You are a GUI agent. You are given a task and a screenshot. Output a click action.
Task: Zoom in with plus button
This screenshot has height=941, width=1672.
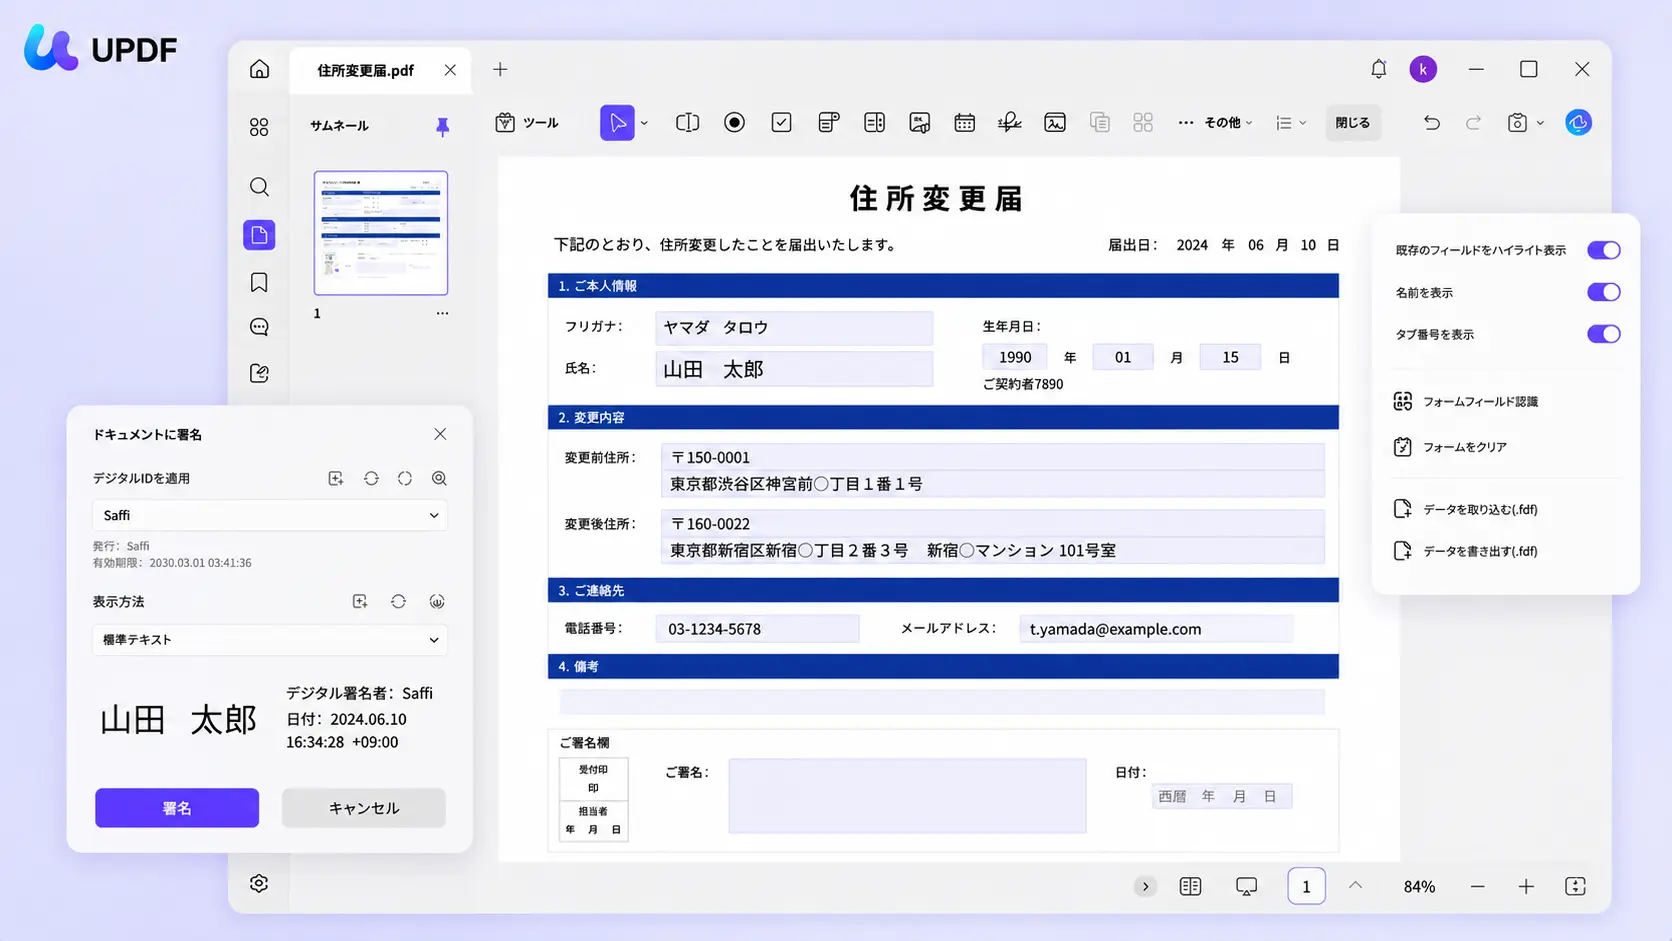pos(1526,886)
